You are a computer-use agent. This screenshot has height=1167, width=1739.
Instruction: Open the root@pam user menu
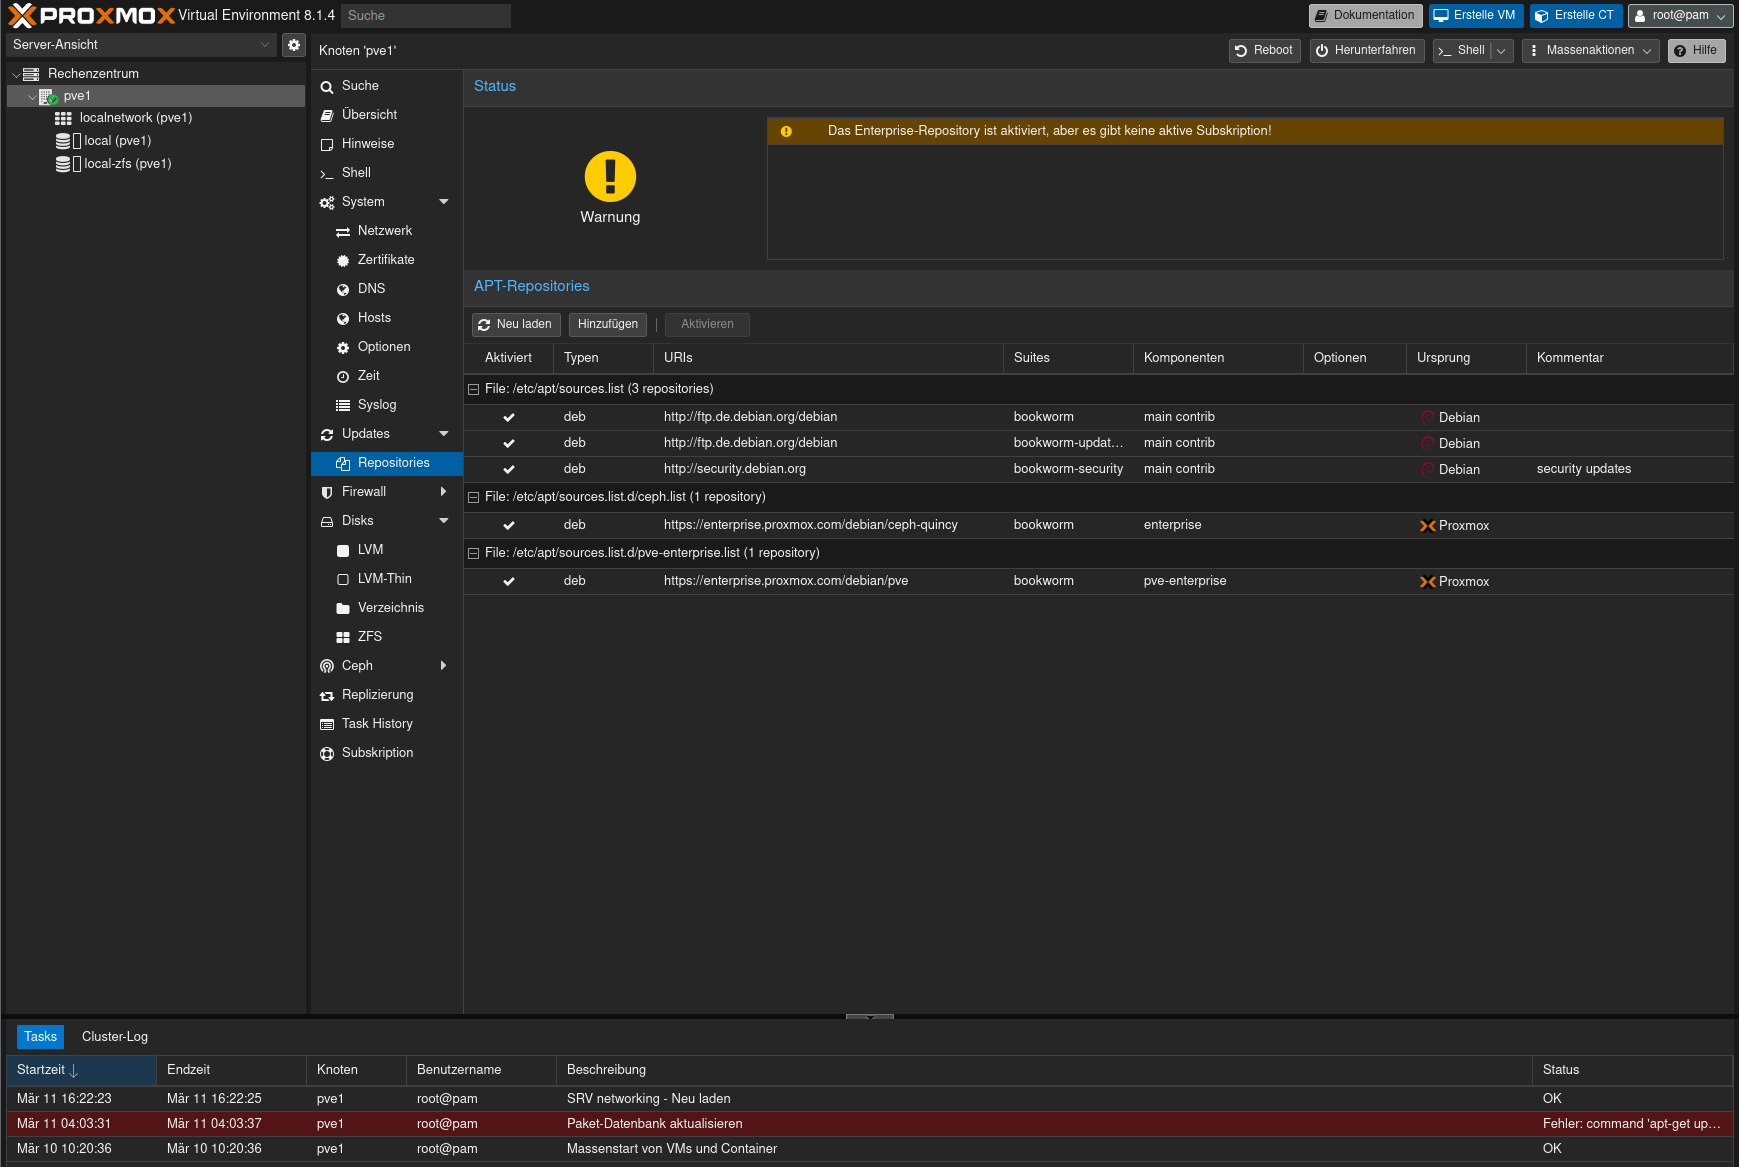(1681, 16)
